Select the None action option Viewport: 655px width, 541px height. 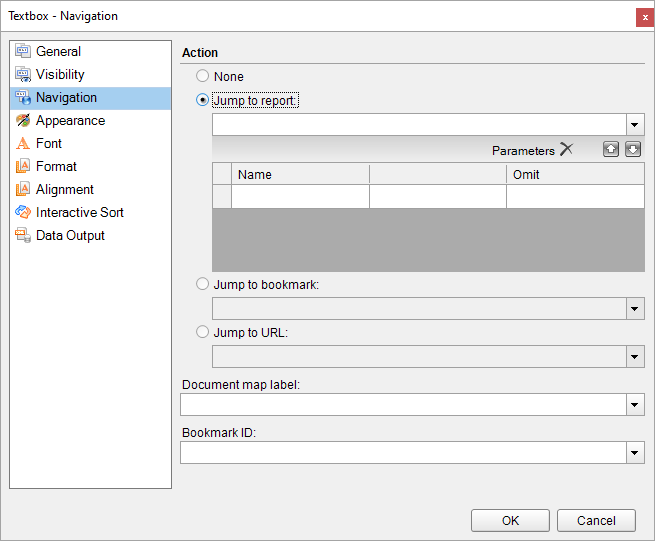click(203, 76)
